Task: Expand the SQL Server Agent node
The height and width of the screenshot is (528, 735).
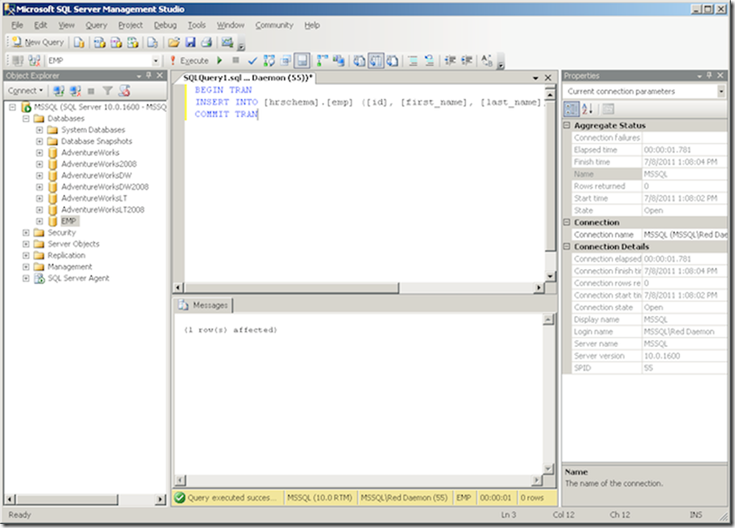Action: click(26, 278)
